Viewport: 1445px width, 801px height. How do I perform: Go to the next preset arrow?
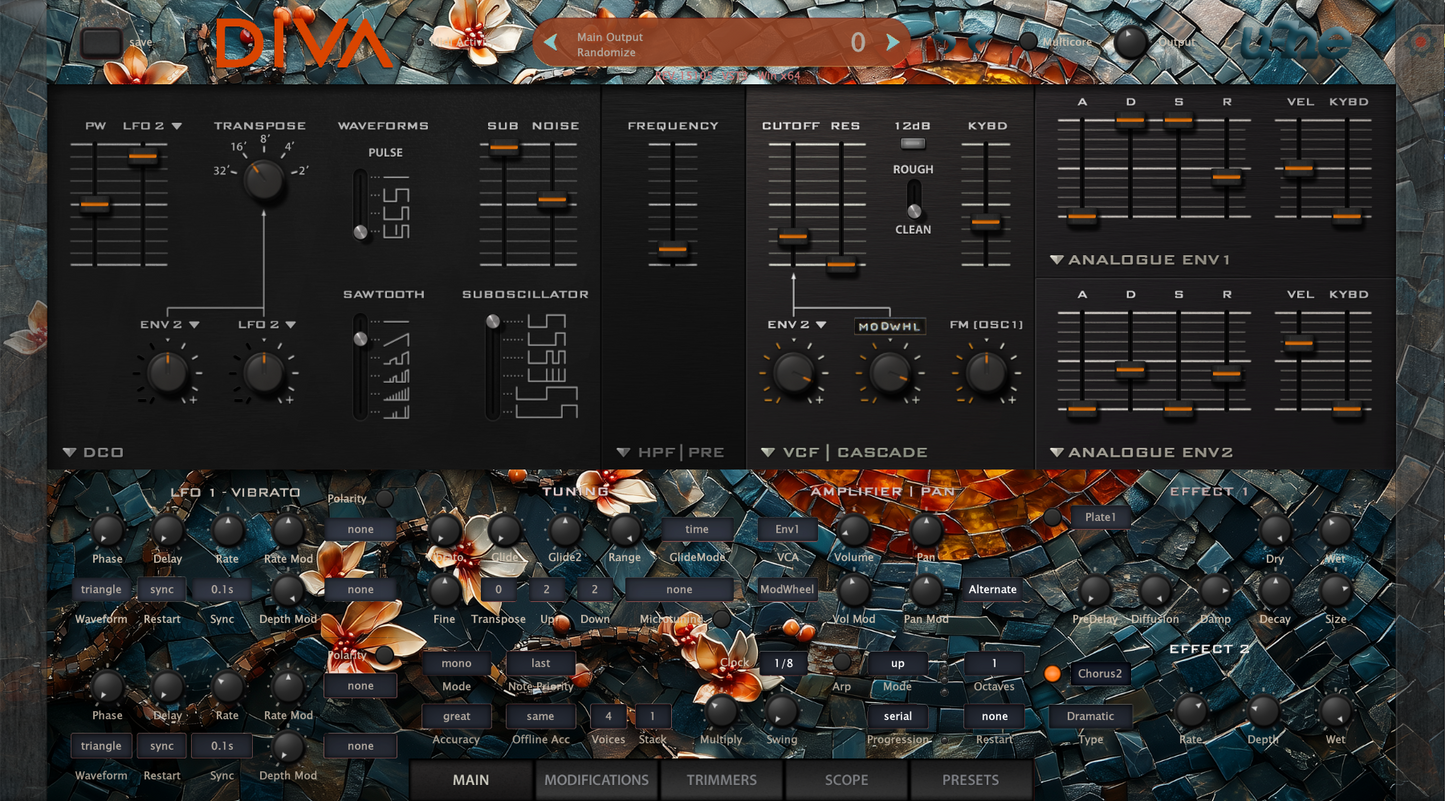893,42
